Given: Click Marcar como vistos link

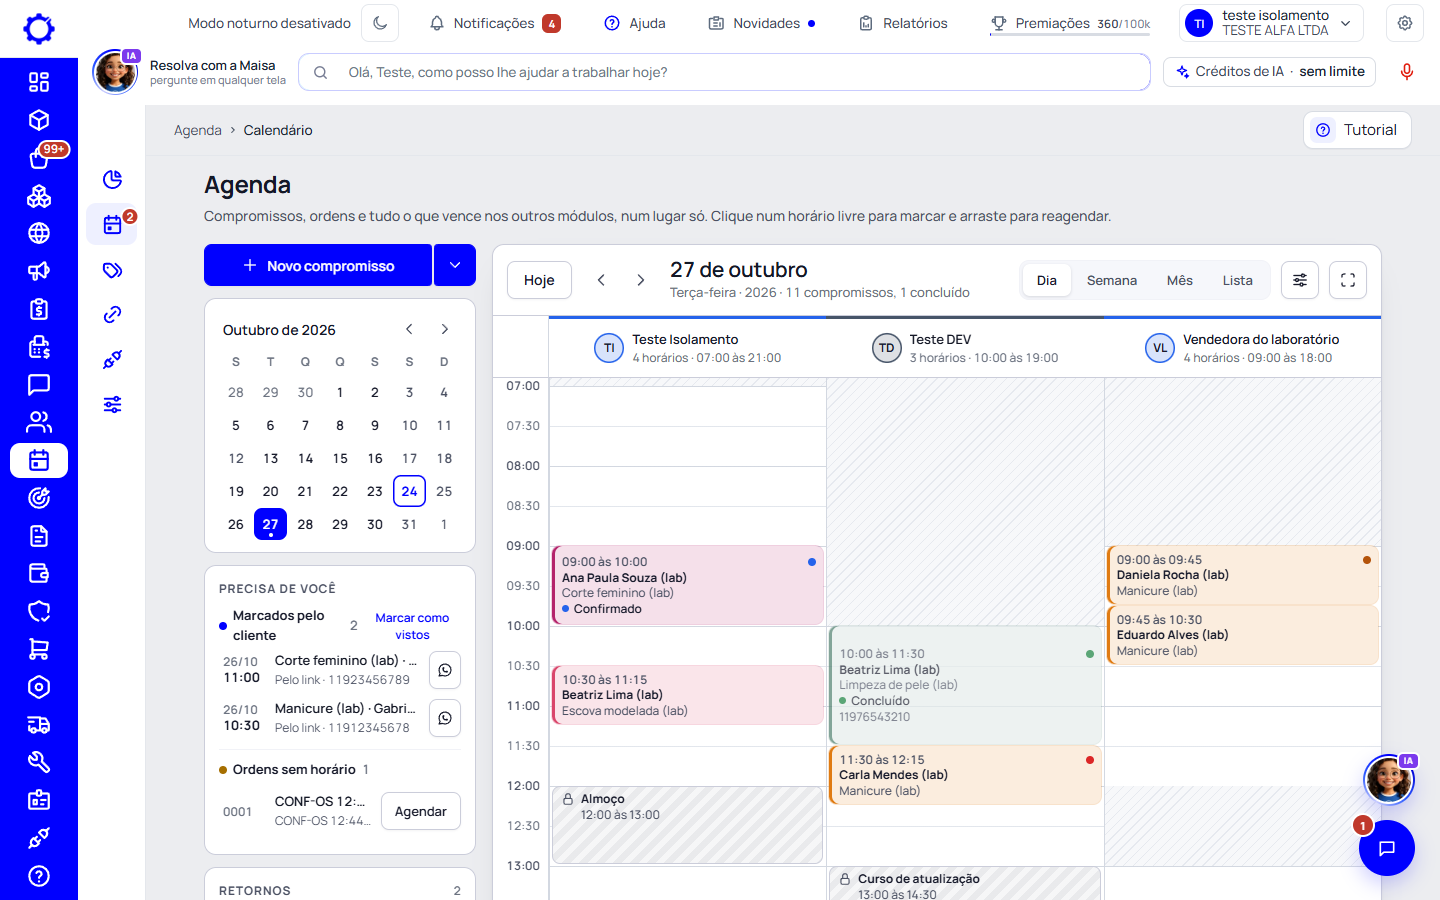Looking at the screenshot, I should point(412,626).
